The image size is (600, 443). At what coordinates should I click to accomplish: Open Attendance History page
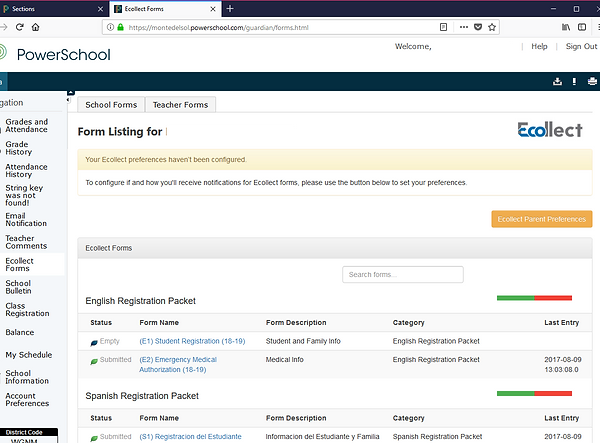[26, 171]
